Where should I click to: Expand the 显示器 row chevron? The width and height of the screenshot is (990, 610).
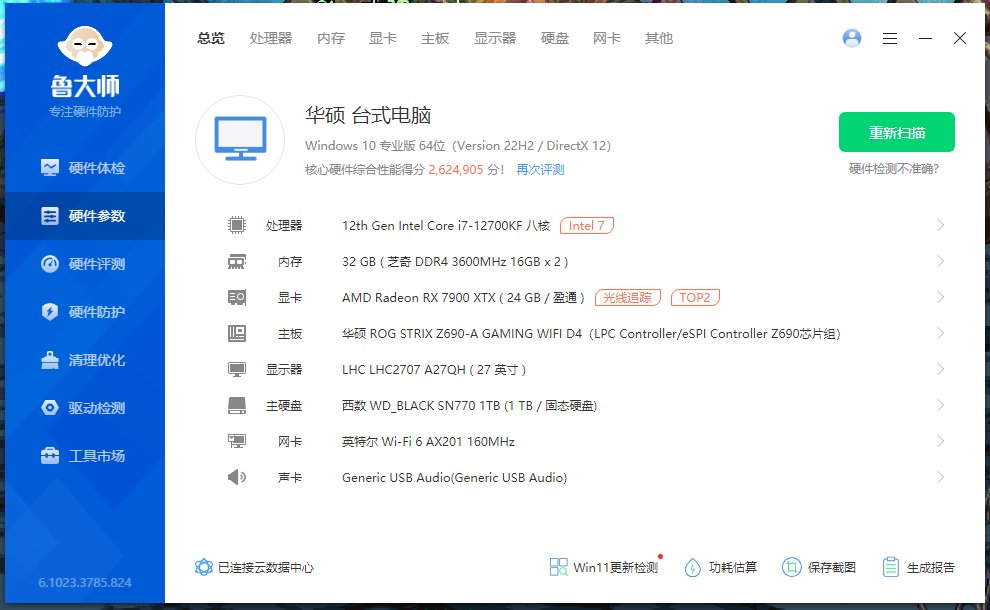[x=941, y=369]
